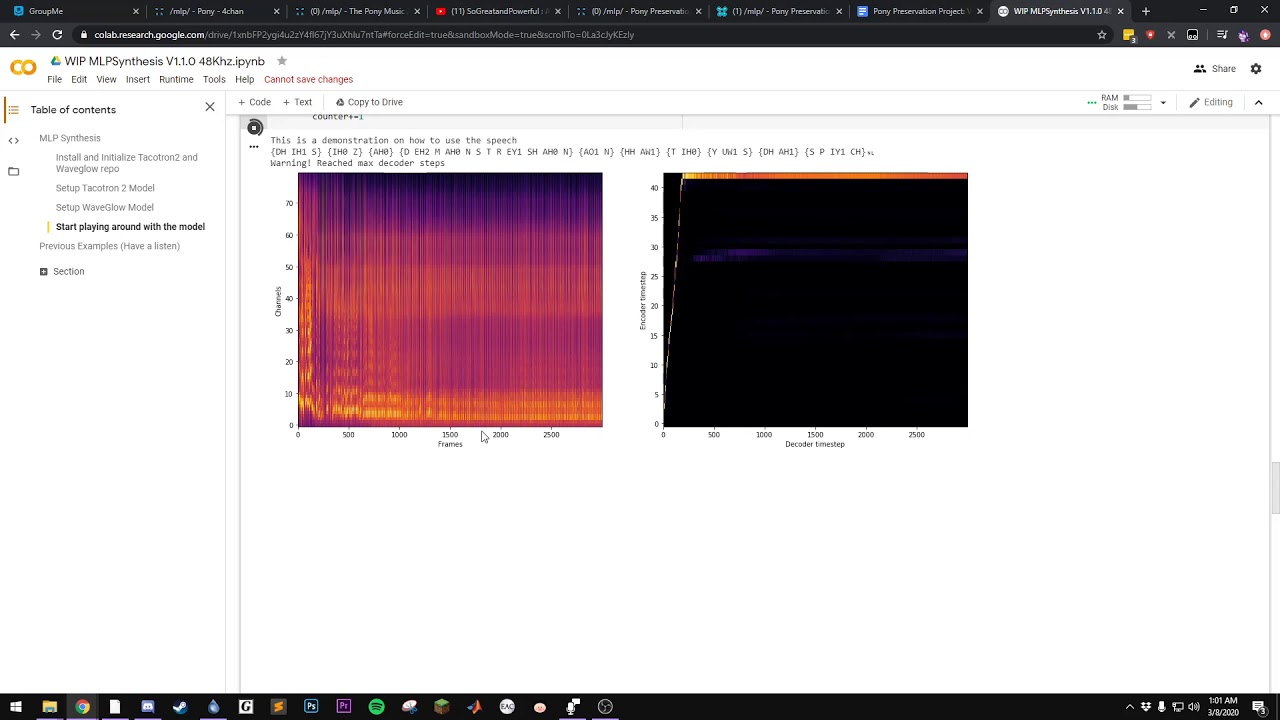Image resolution: width=1280 pixels, height=720 pixels.
Task: Bookmark this page in Chrome
Action: [1102, 35]
